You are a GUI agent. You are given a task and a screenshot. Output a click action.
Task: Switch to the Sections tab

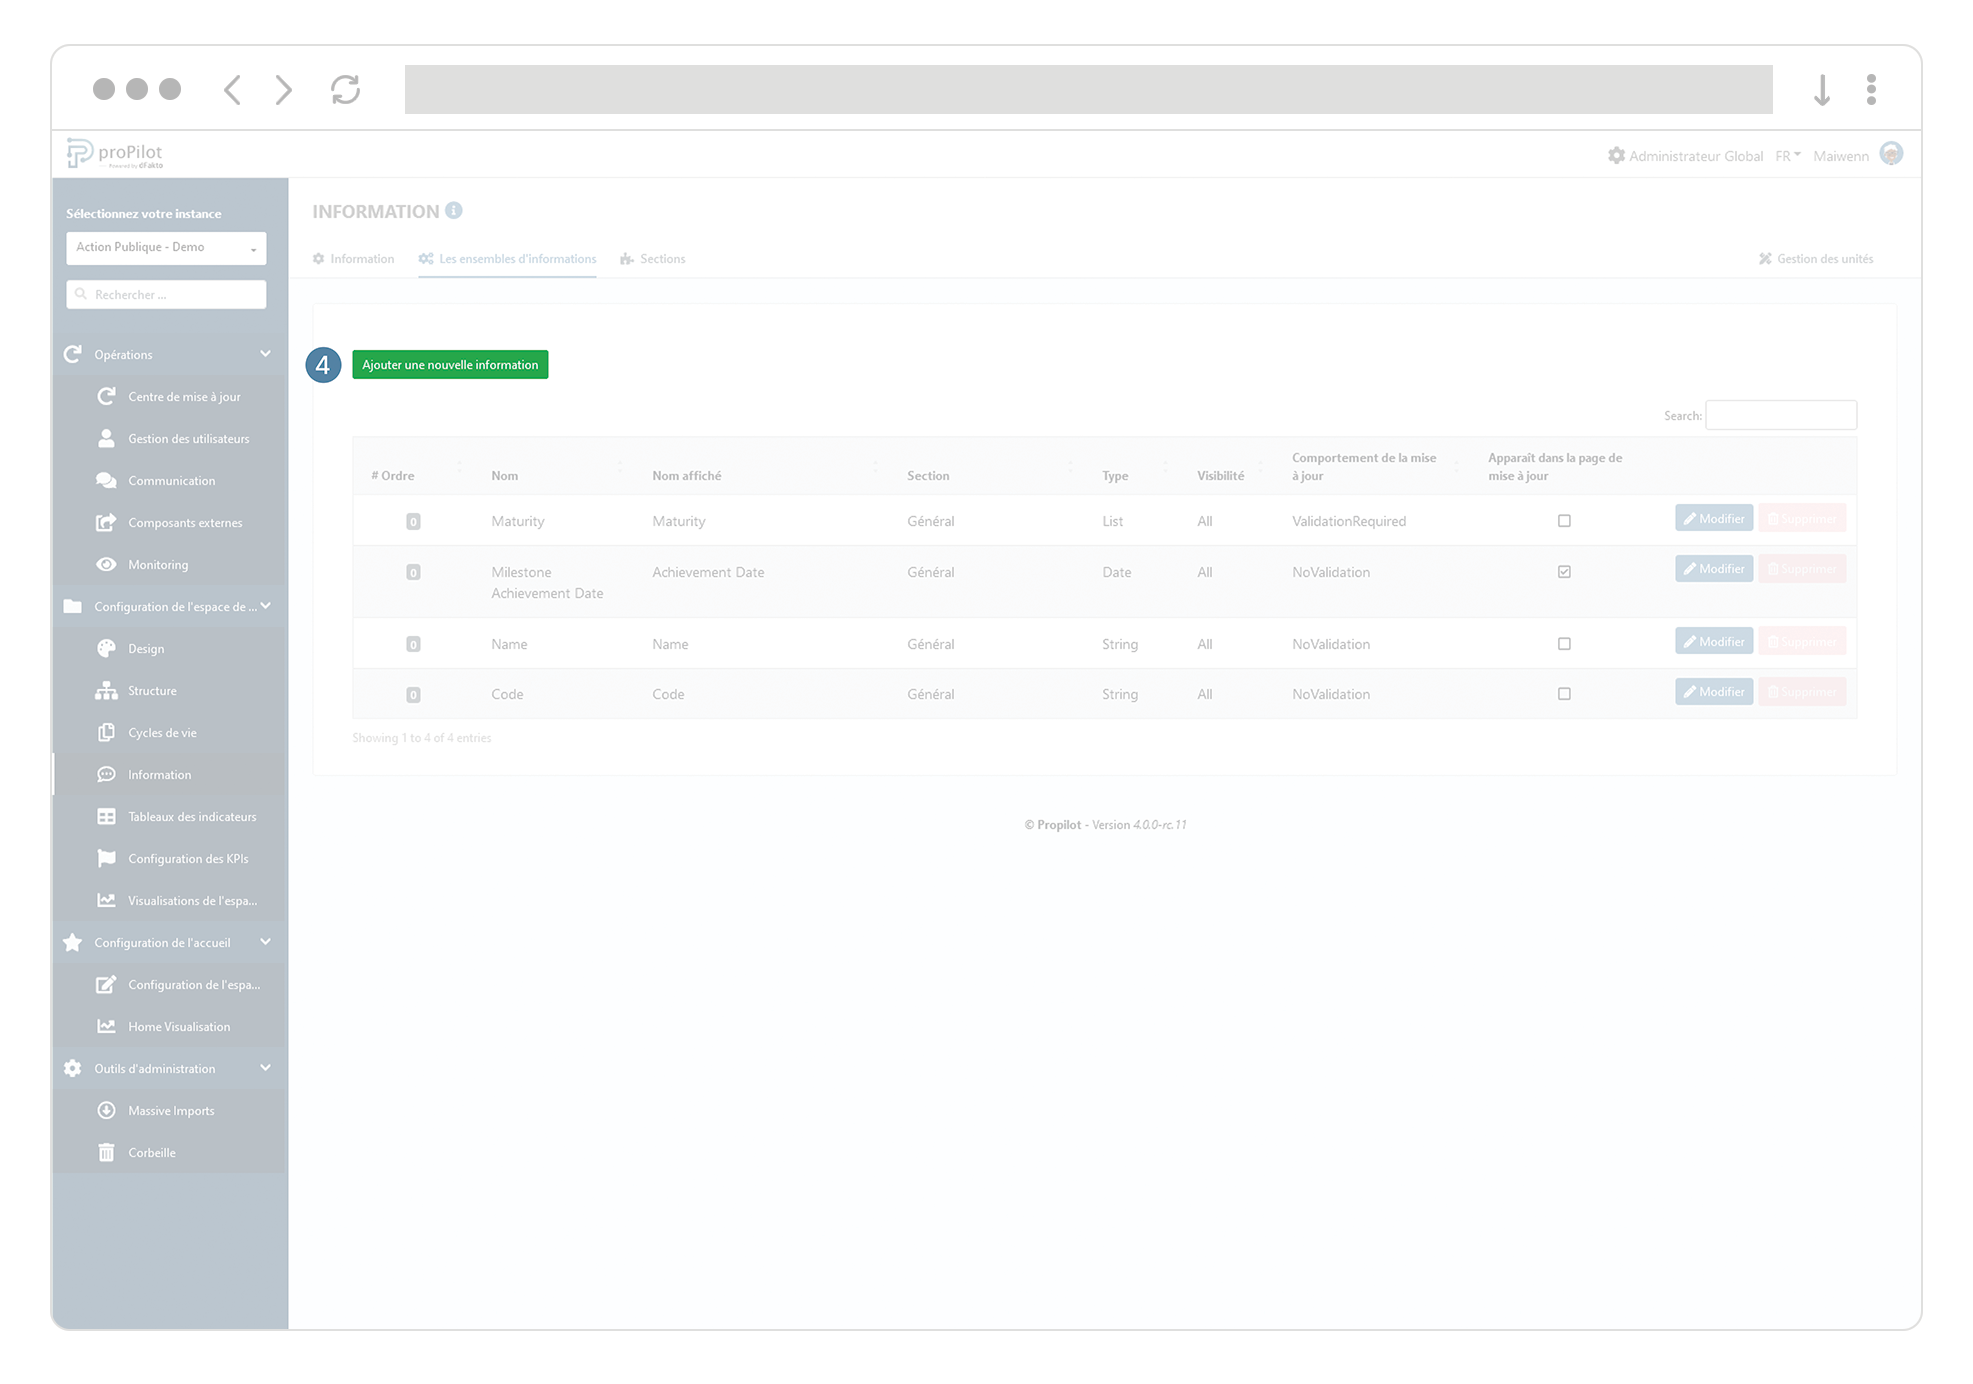click(652, 258)
